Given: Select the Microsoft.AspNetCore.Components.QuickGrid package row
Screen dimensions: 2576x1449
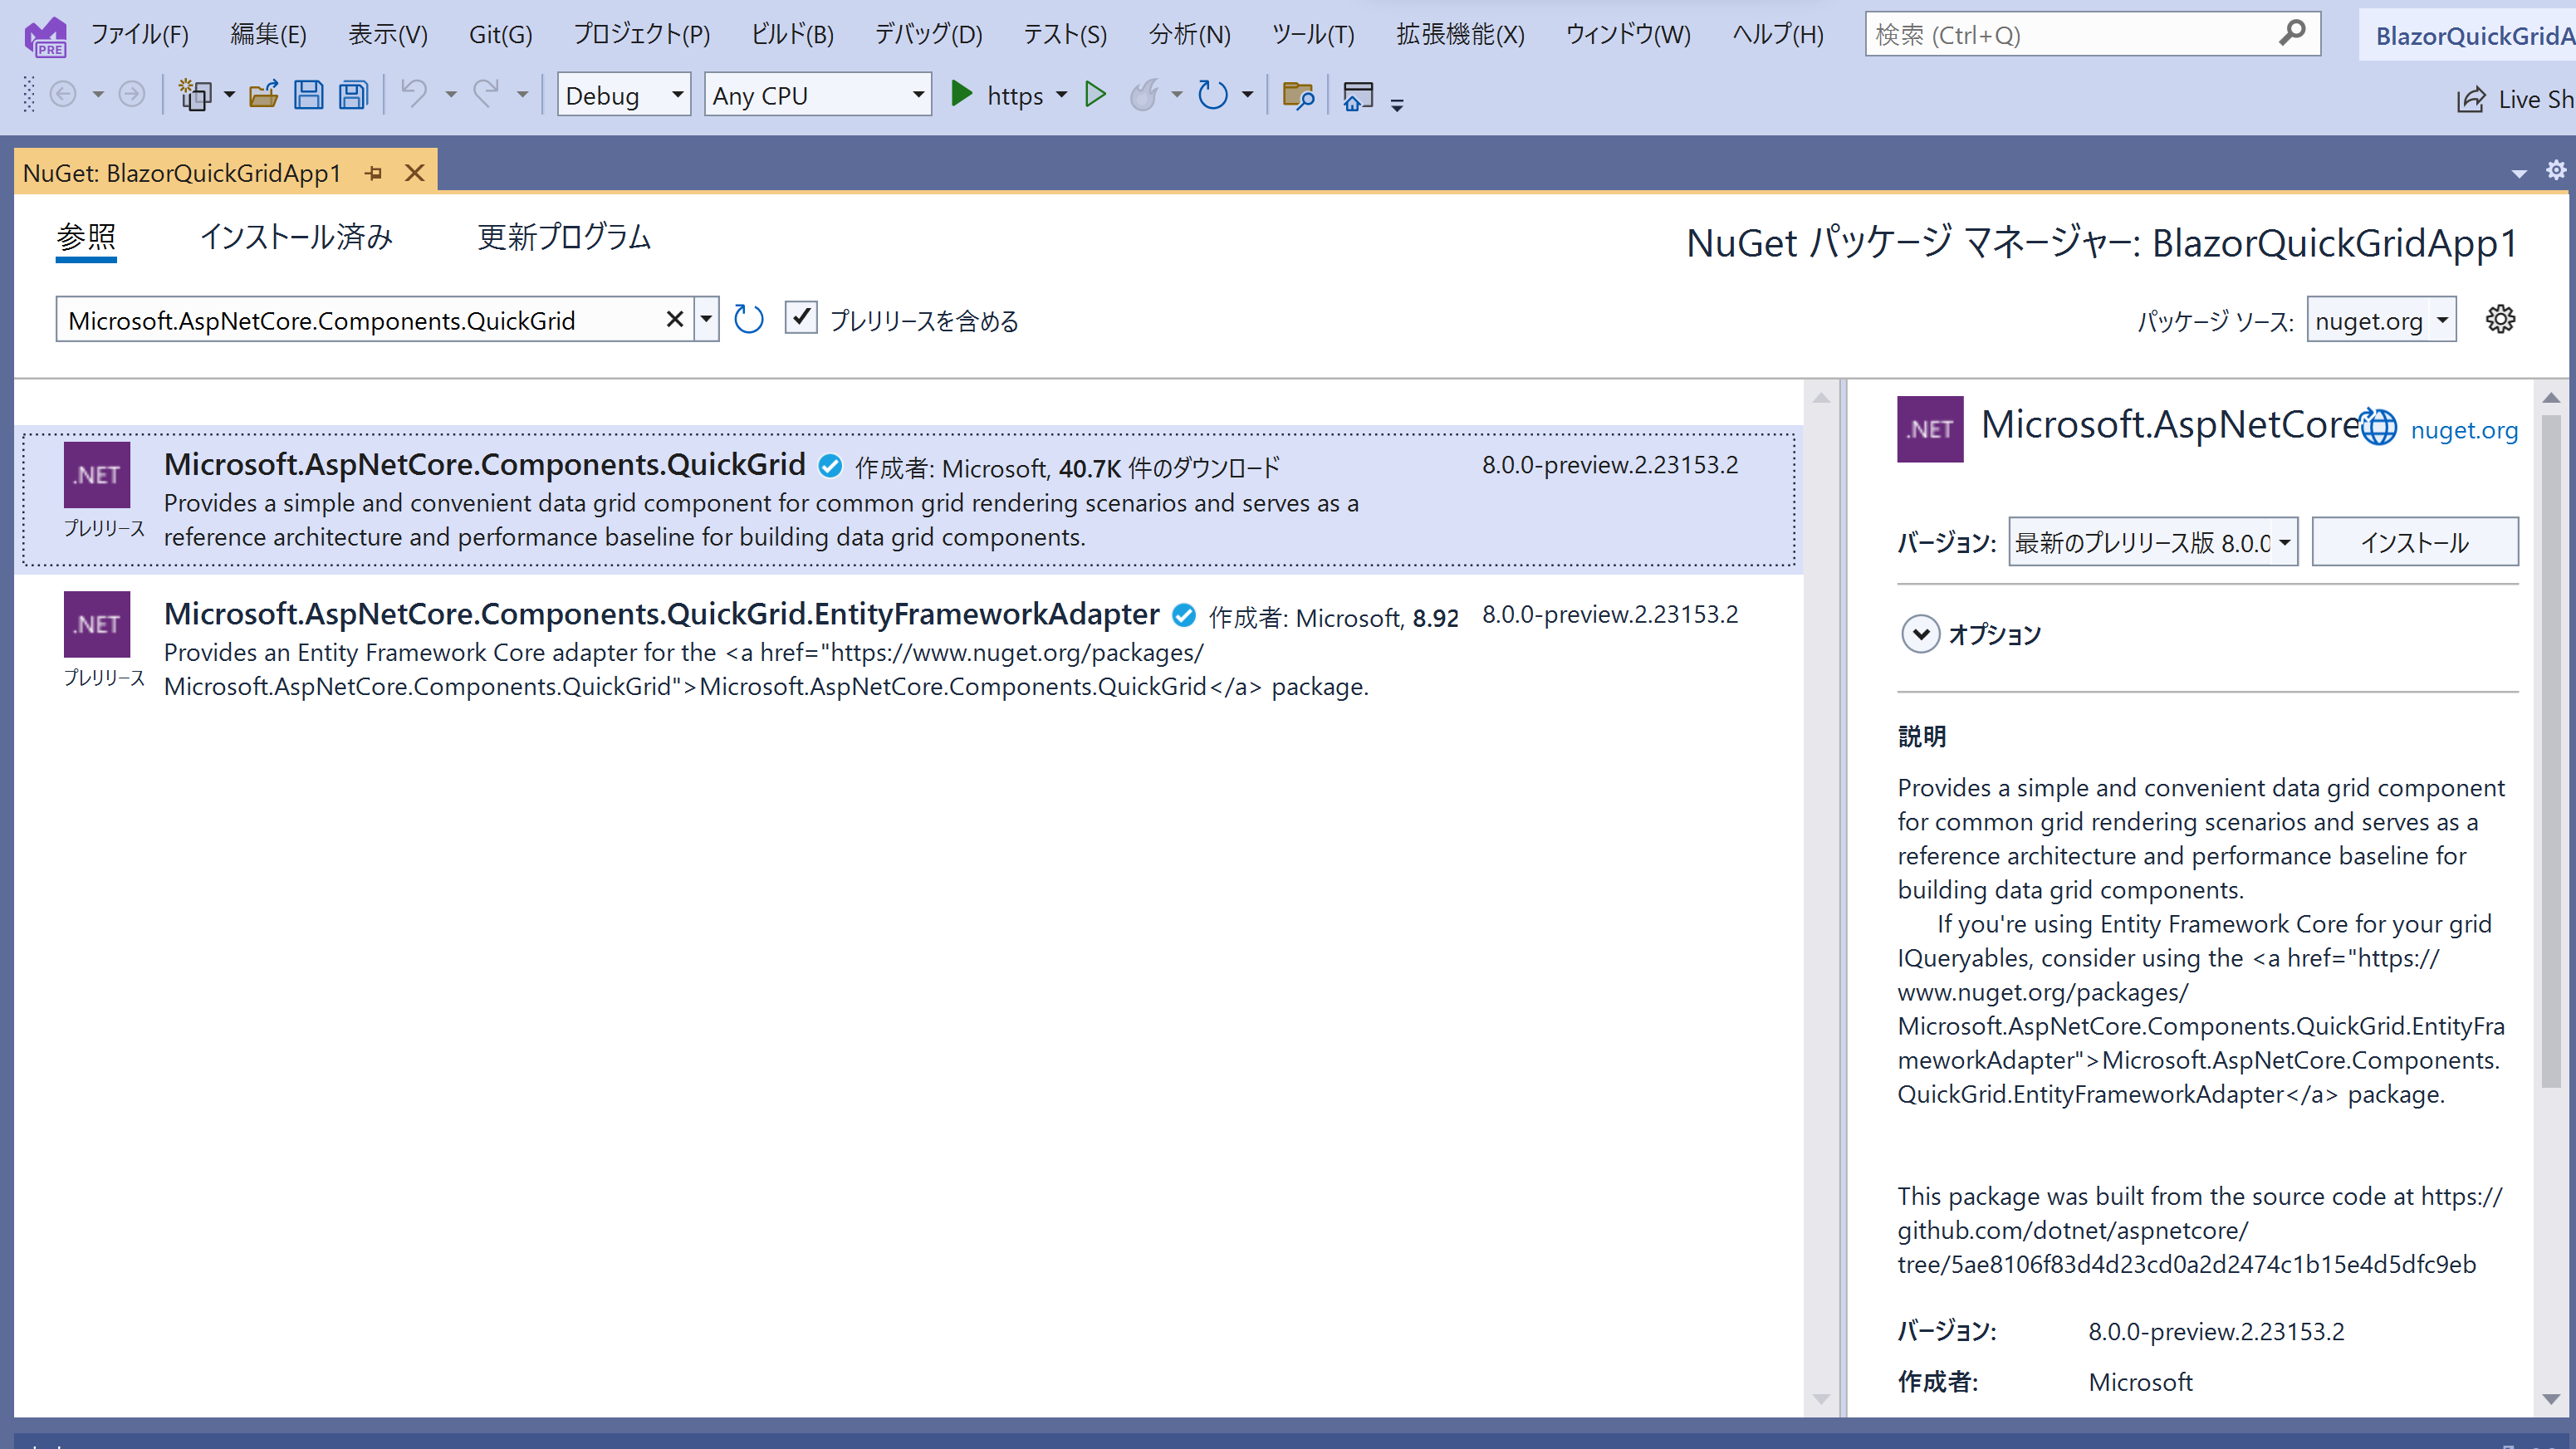Looking at the screenshot, I should [x=909, y=500].
